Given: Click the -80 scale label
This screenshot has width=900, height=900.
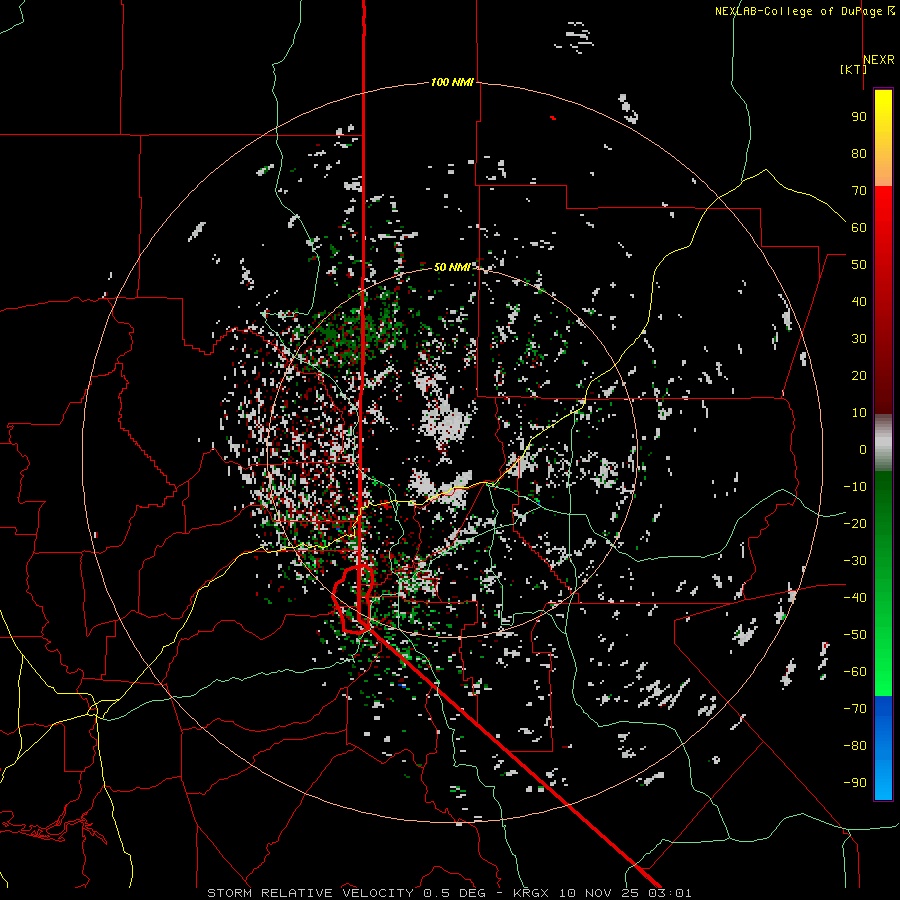Looking at the screenshot, I should (855, 746).
